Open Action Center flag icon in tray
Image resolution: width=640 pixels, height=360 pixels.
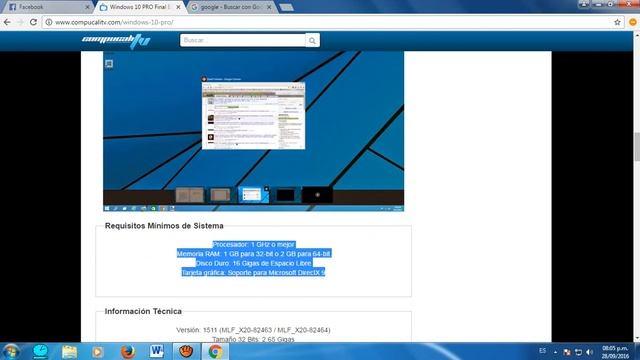[567, 352]
